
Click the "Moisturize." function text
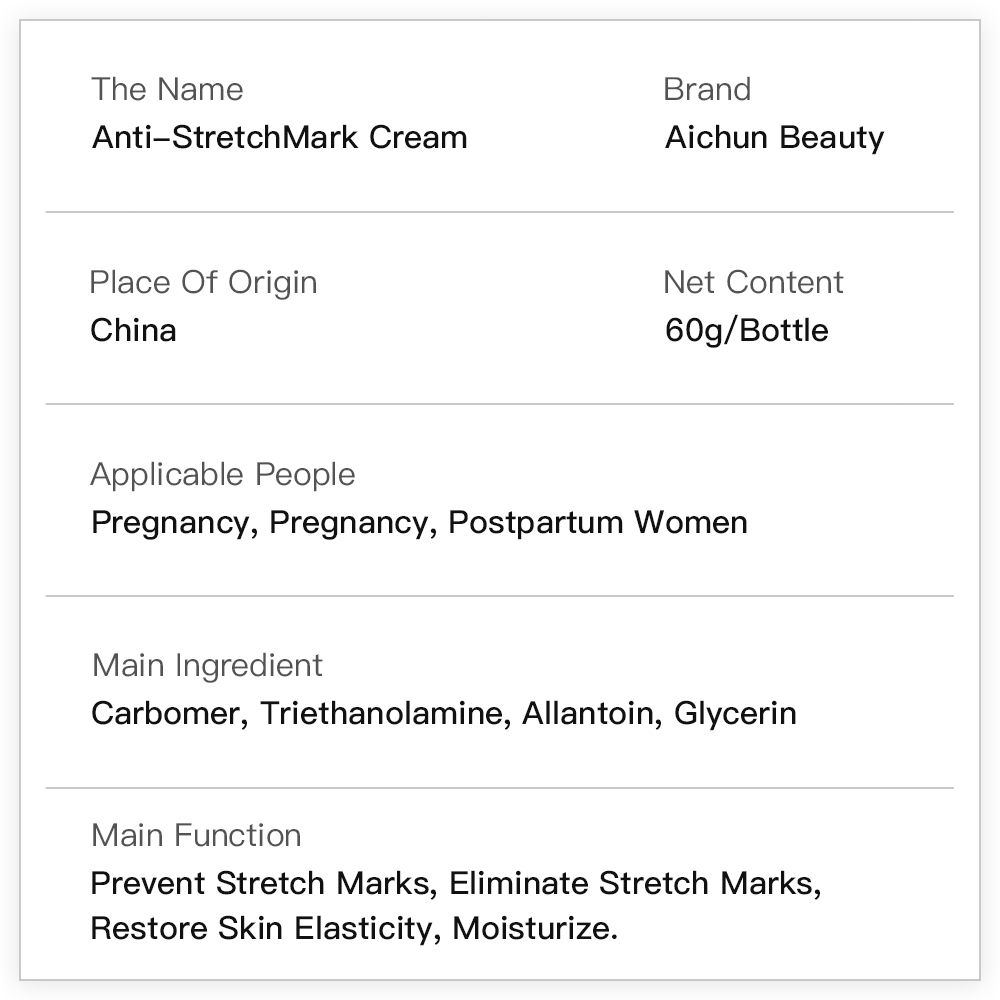pos(535,928)
